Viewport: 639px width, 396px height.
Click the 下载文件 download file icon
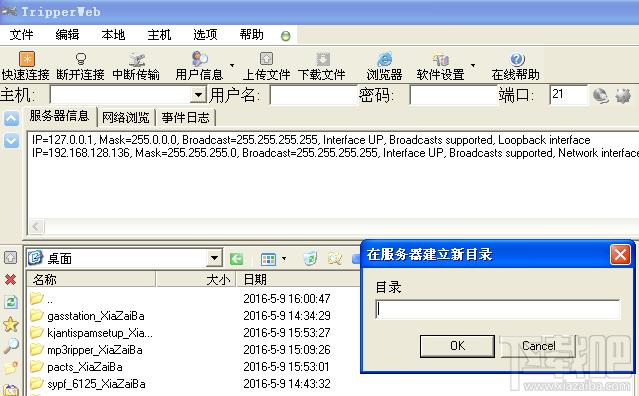(322, 59)
